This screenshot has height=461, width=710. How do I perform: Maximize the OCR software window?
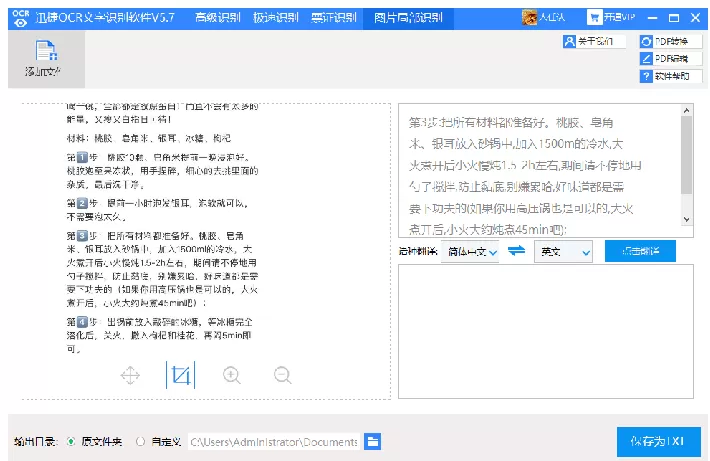(674, 18)
